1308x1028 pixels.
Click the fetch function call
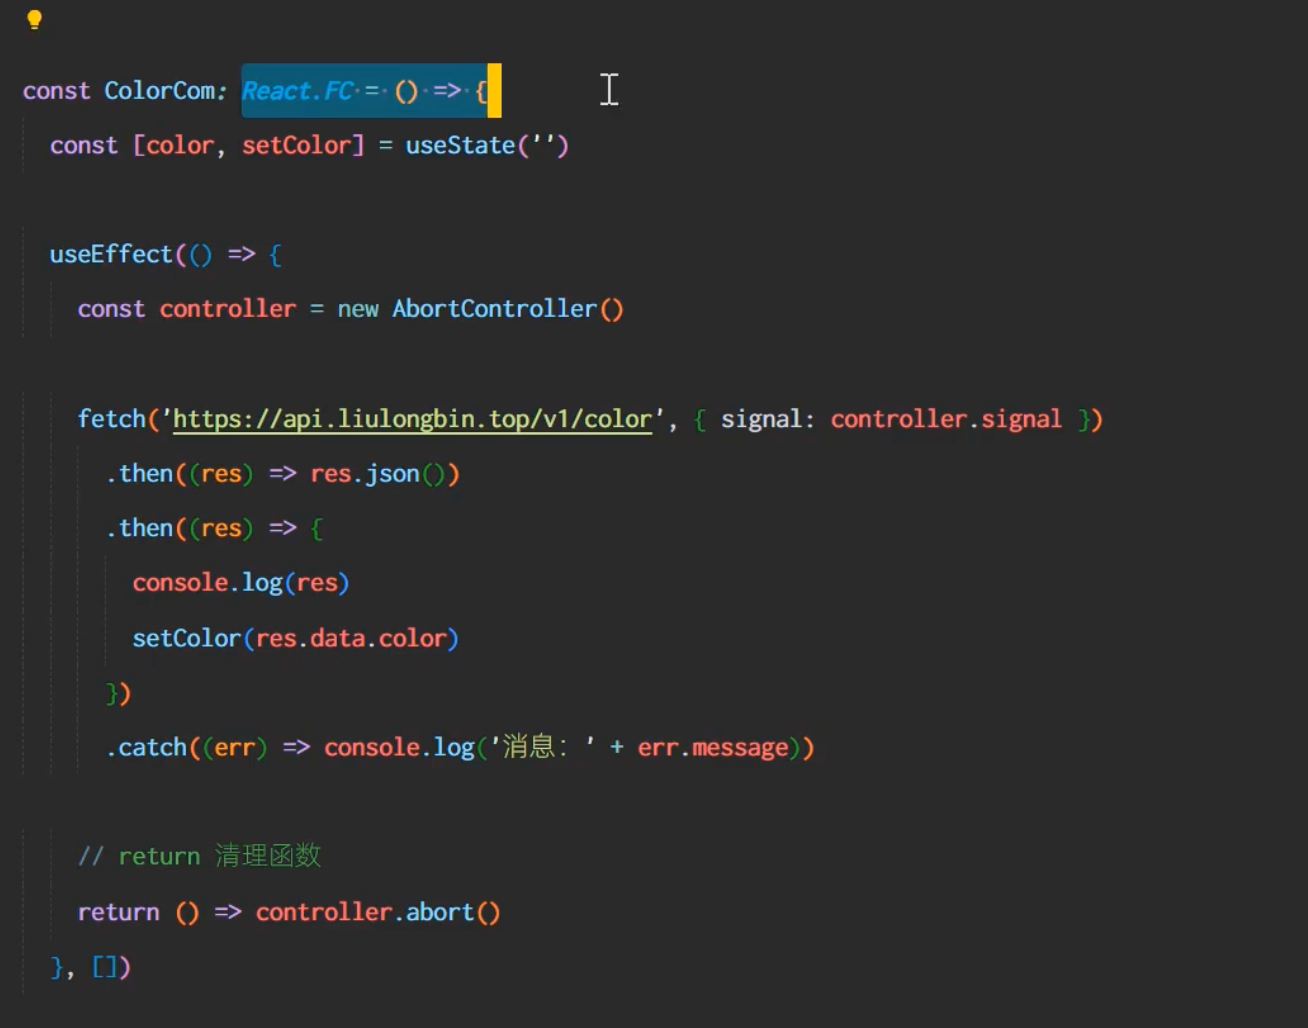[111, 419]
